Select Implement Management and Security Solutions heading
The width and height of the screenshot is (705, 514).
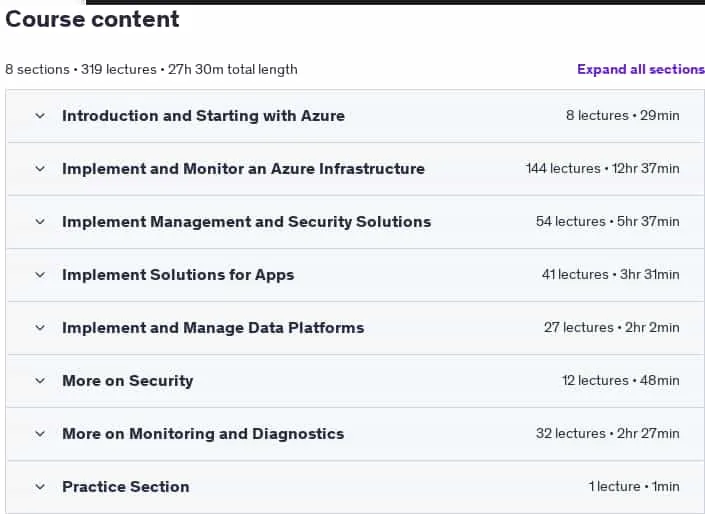pos(246,222)
